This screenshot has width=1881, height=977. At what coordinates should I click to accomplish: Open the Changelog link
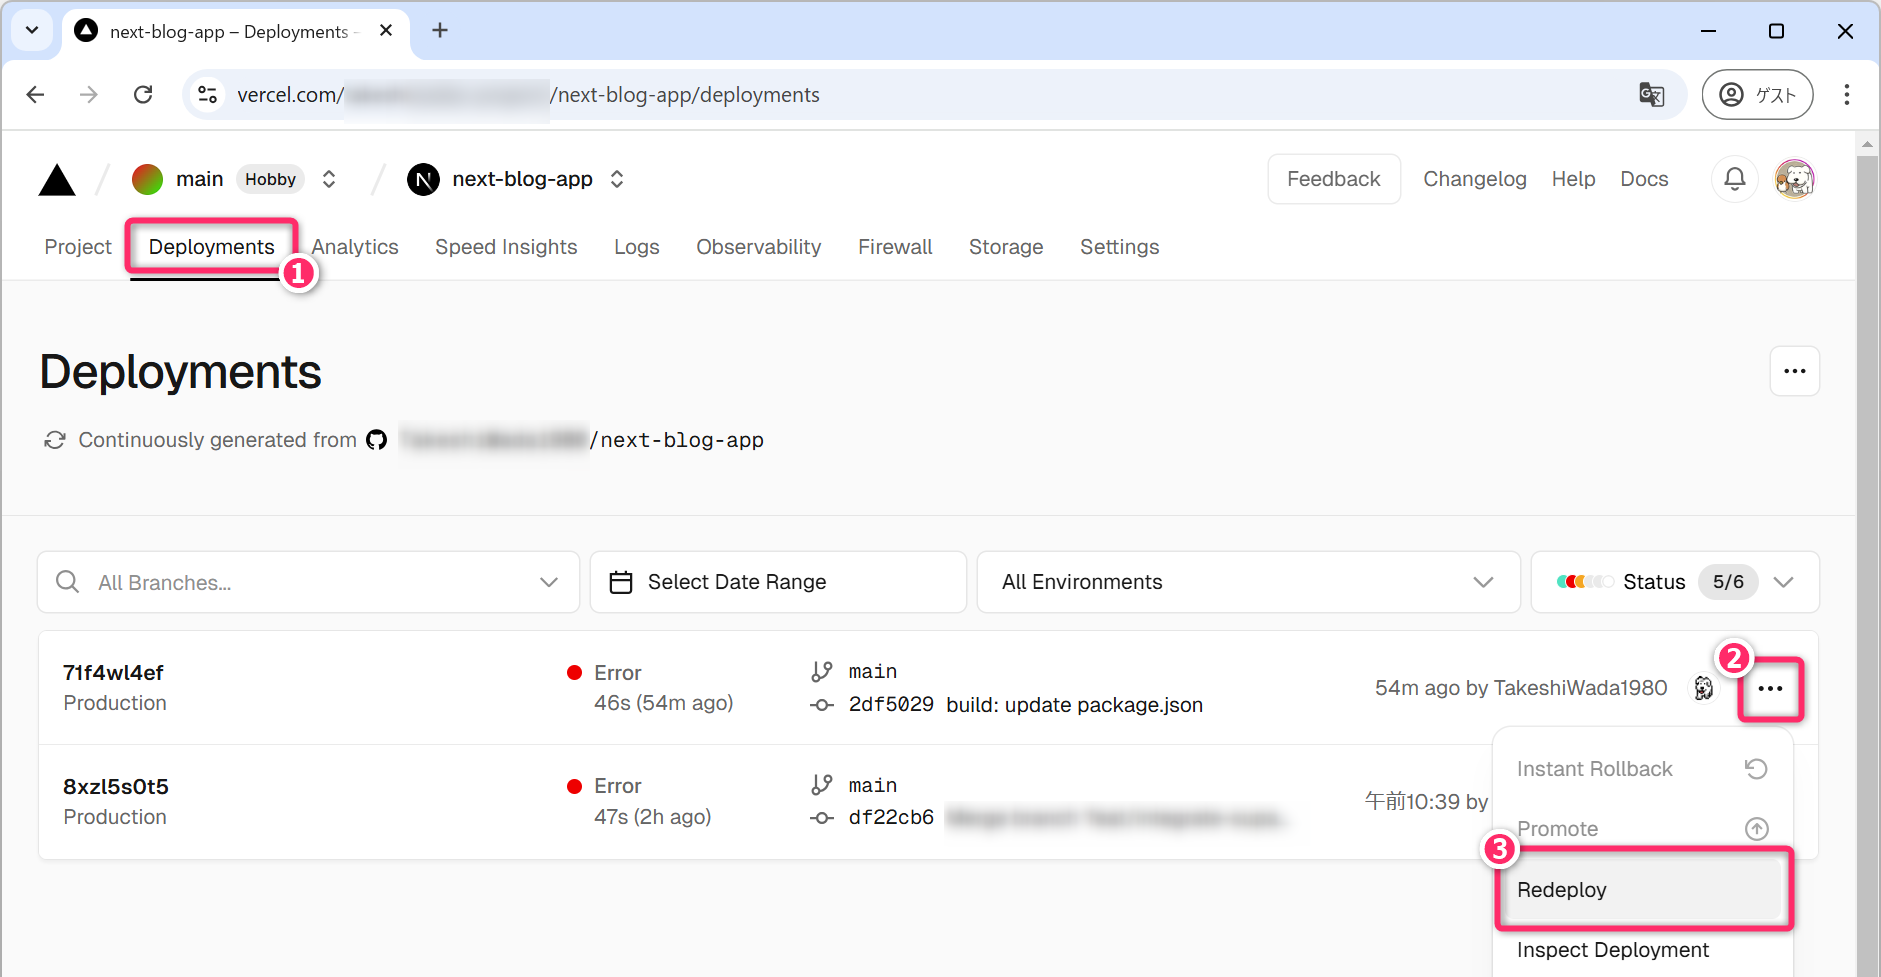(1474, 179)
